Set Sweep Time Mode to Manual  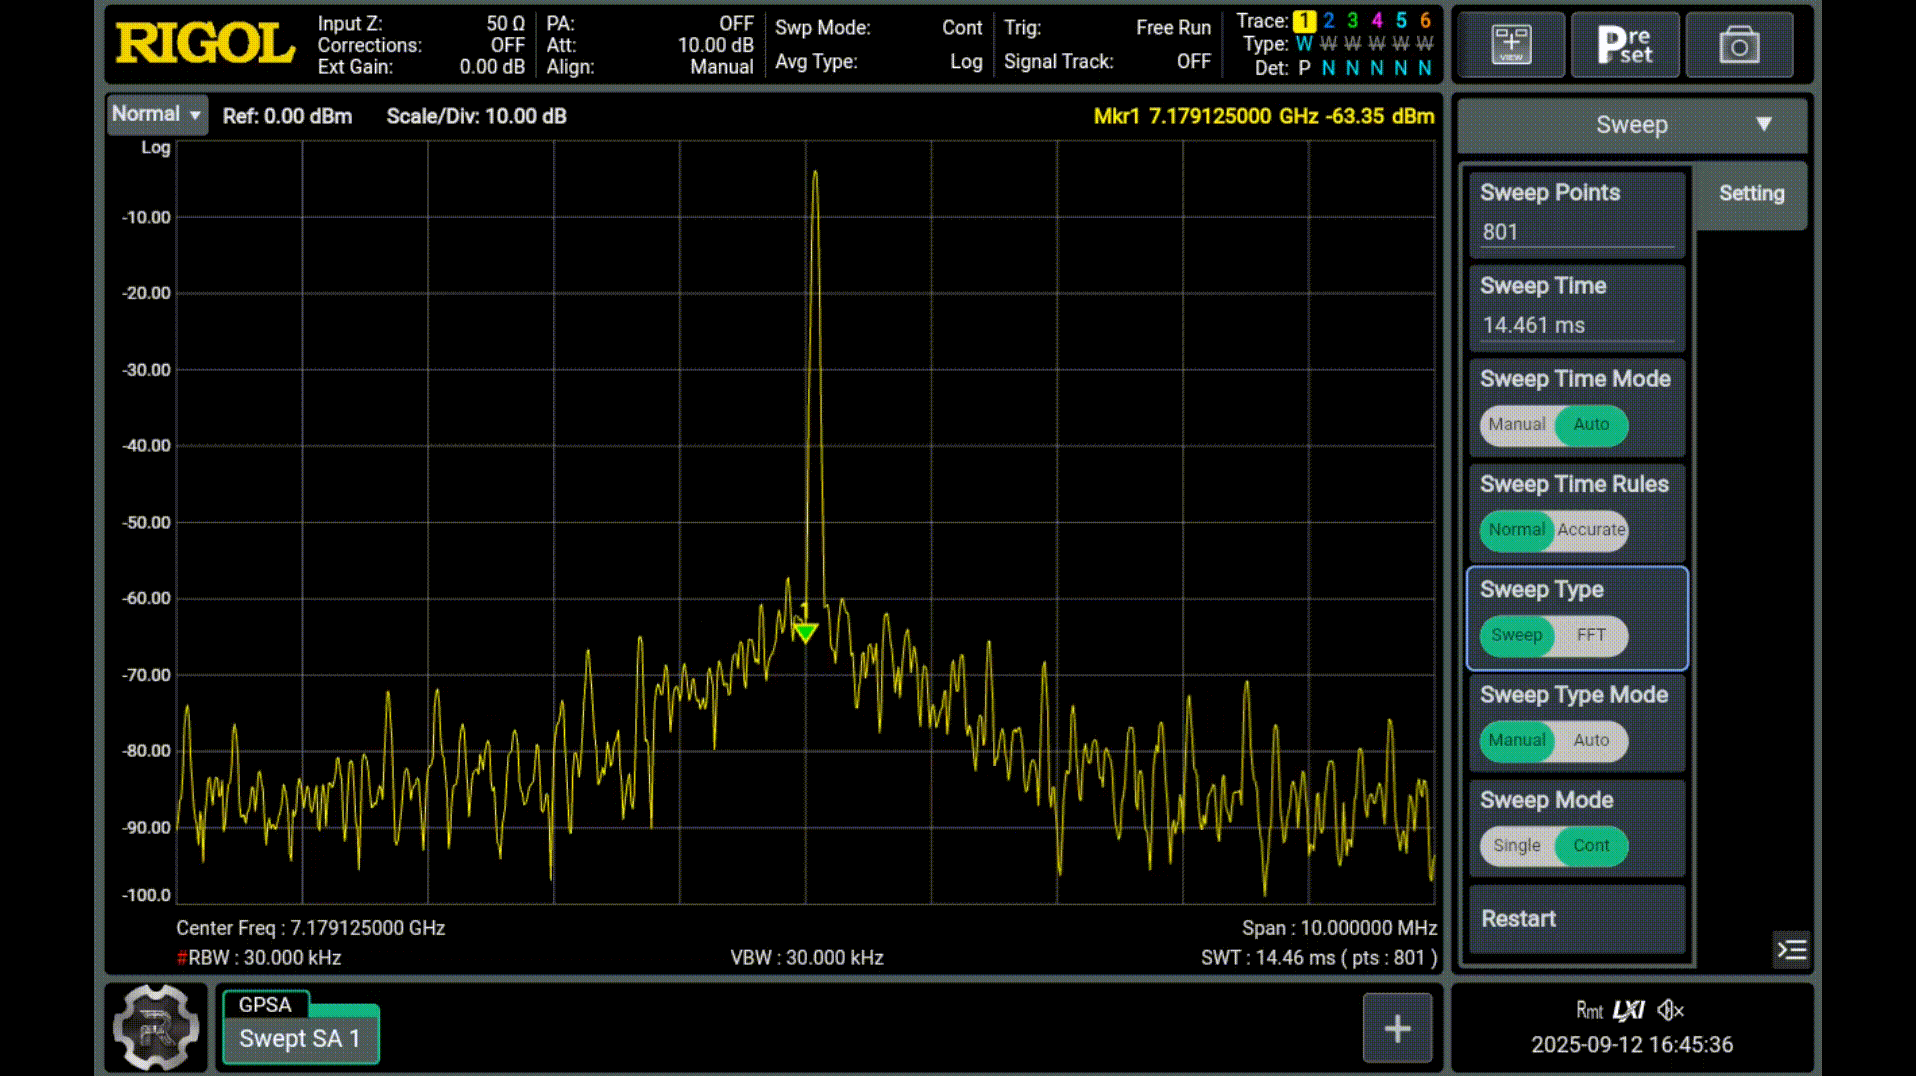point(1516,425)
